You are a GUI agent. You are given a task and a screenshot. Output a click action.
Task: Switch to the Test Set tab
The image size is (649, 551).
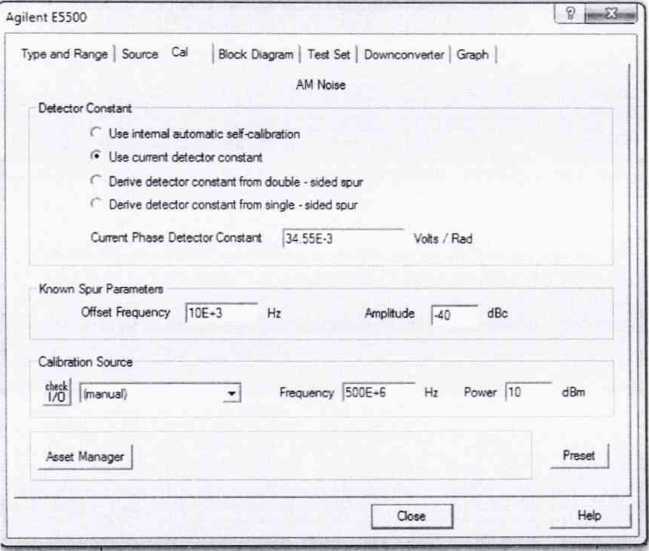[x=329, y=55]
